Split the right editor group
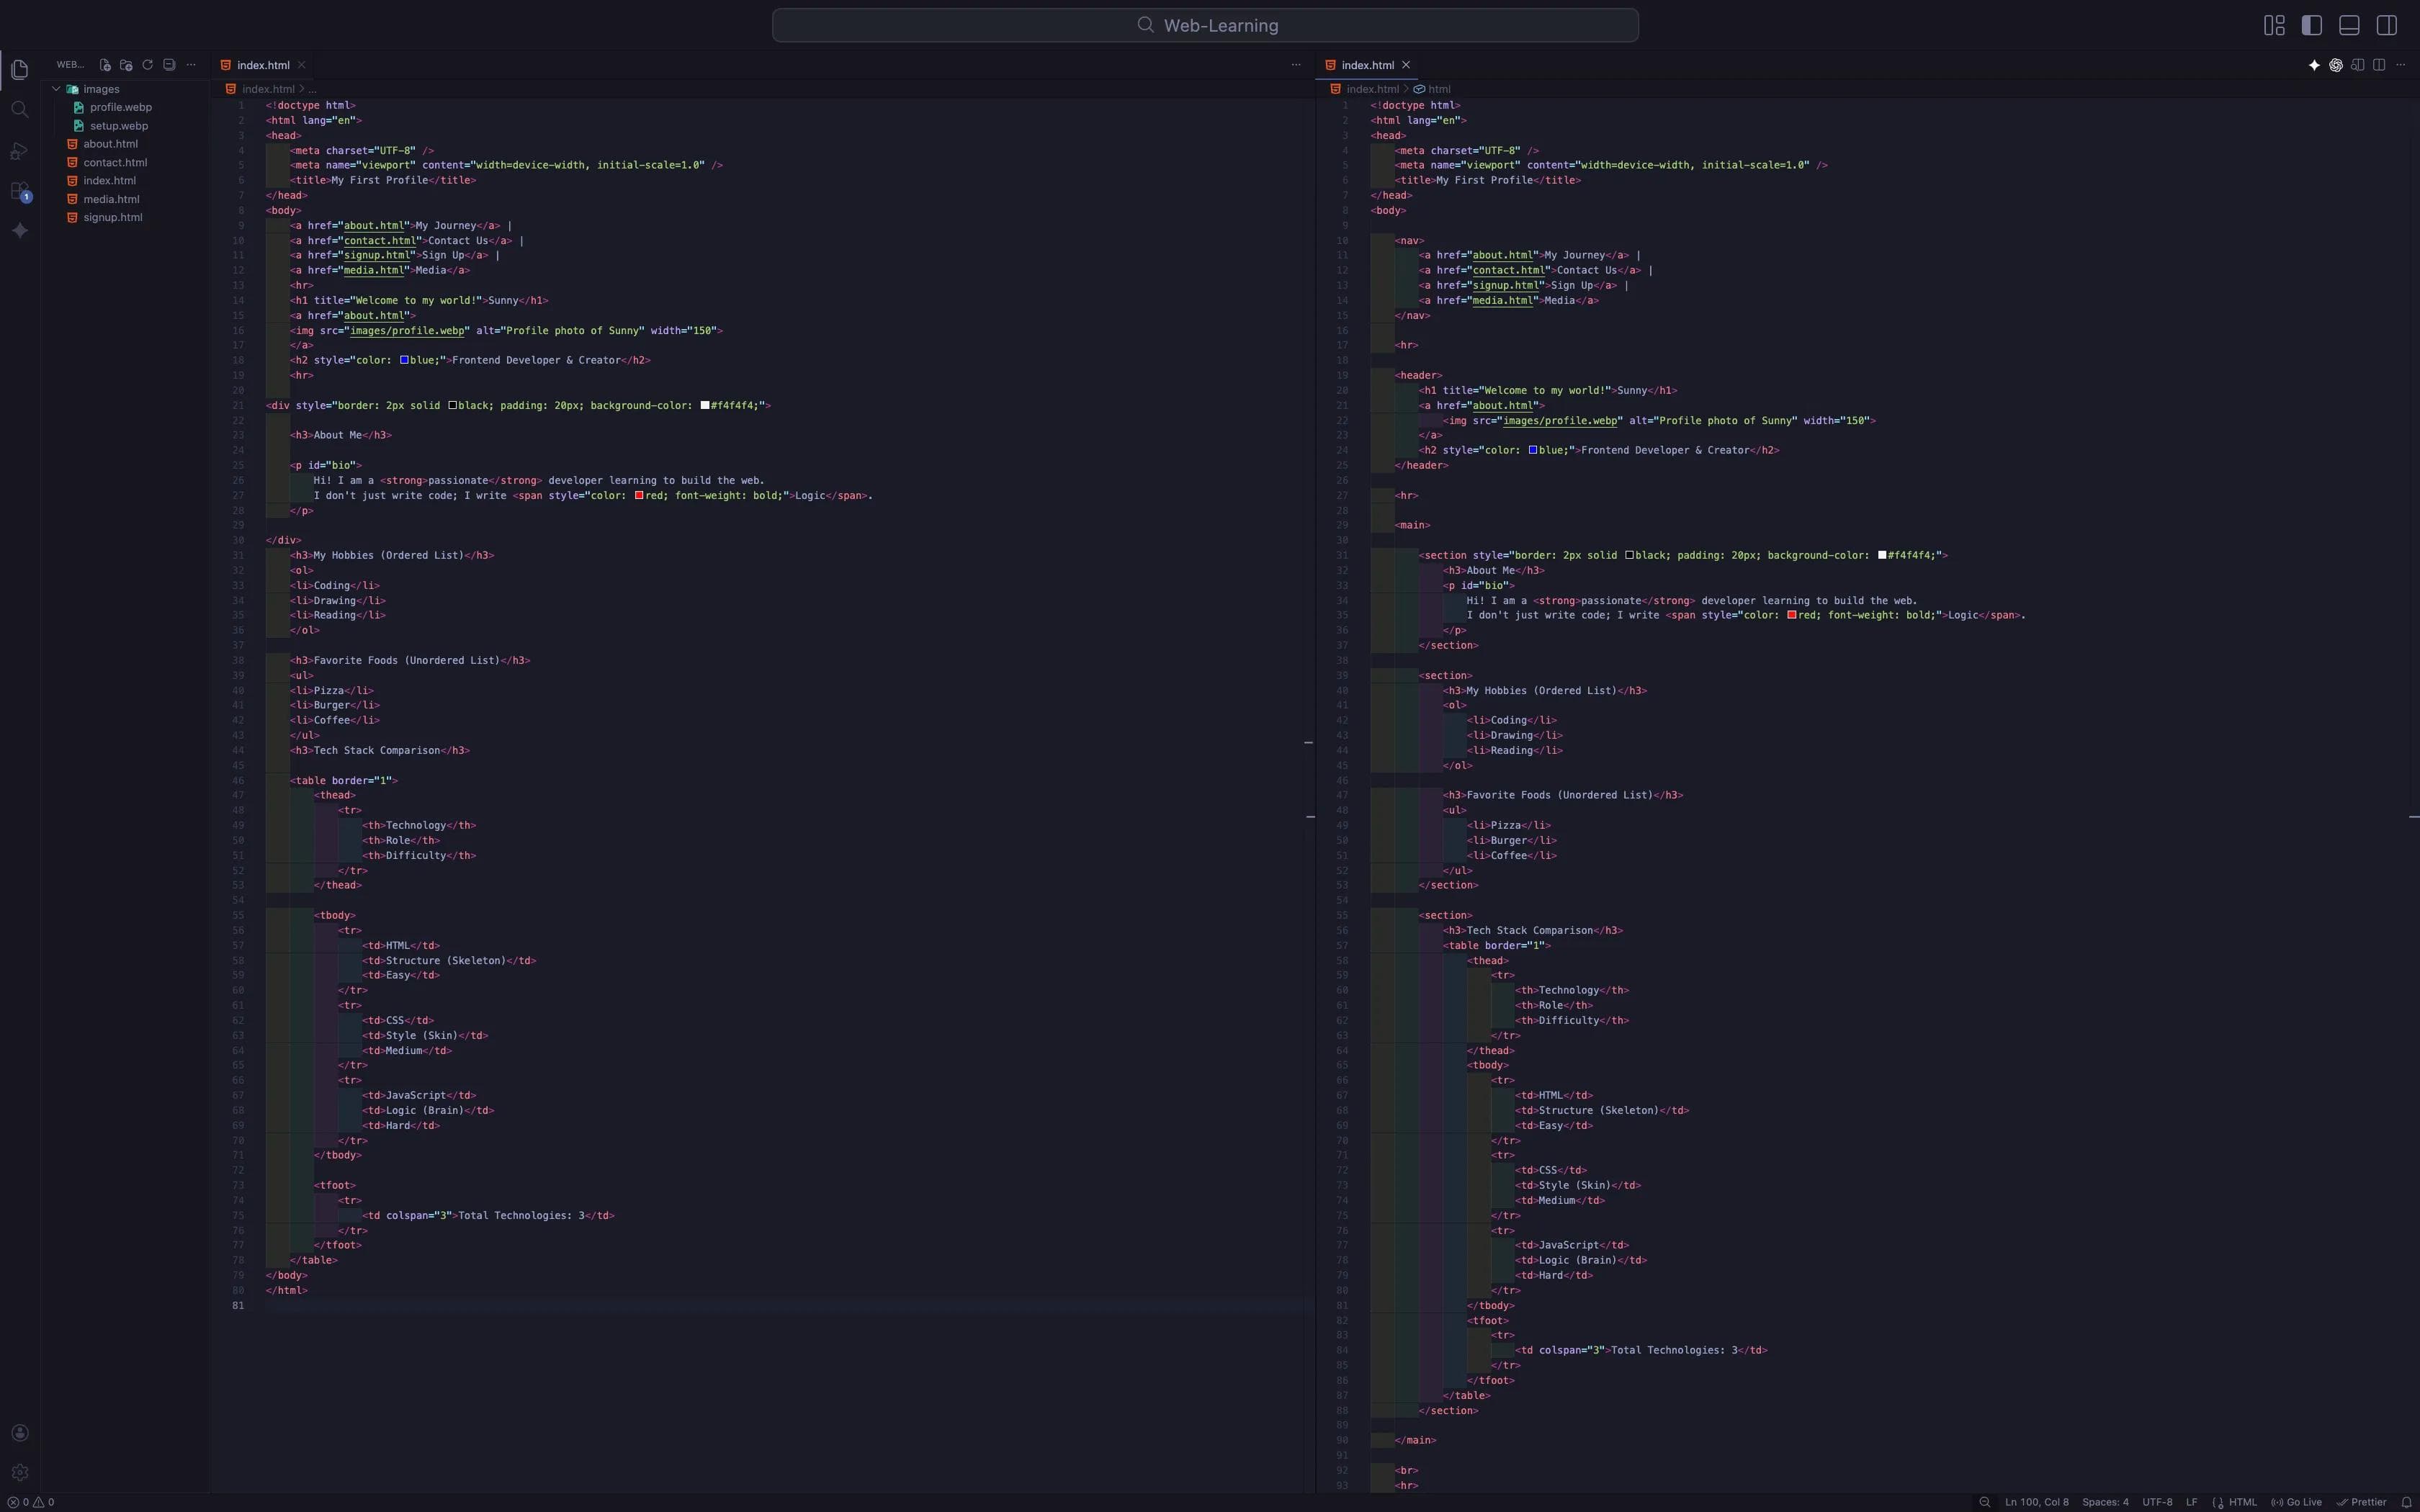 [x=2379, y=65]
